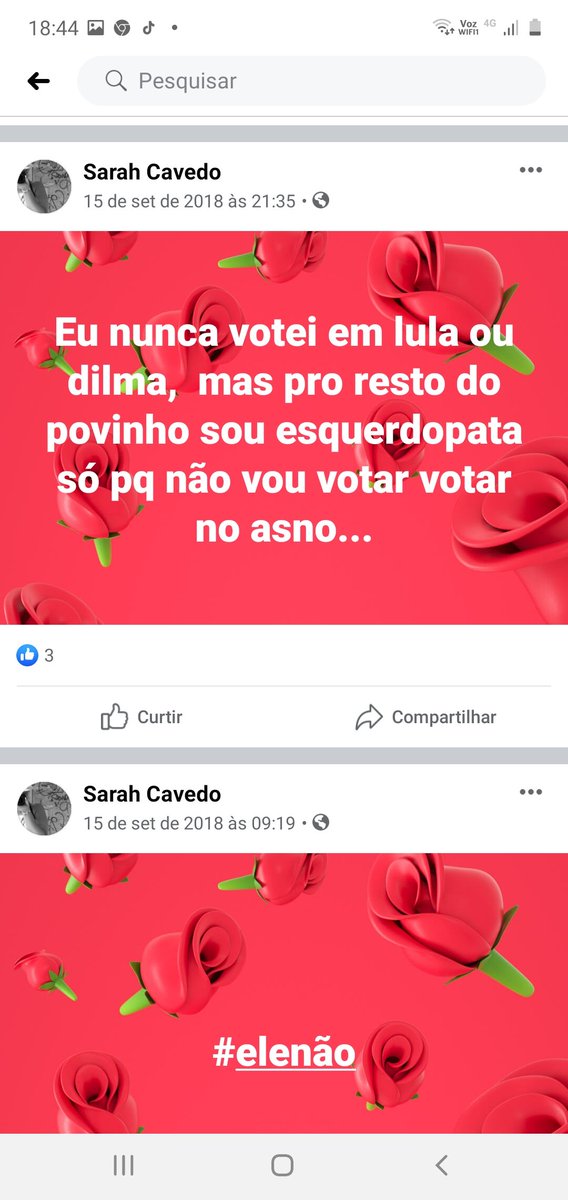Open the first Sarah Cavedo profile picture

[x=44, y=186]
